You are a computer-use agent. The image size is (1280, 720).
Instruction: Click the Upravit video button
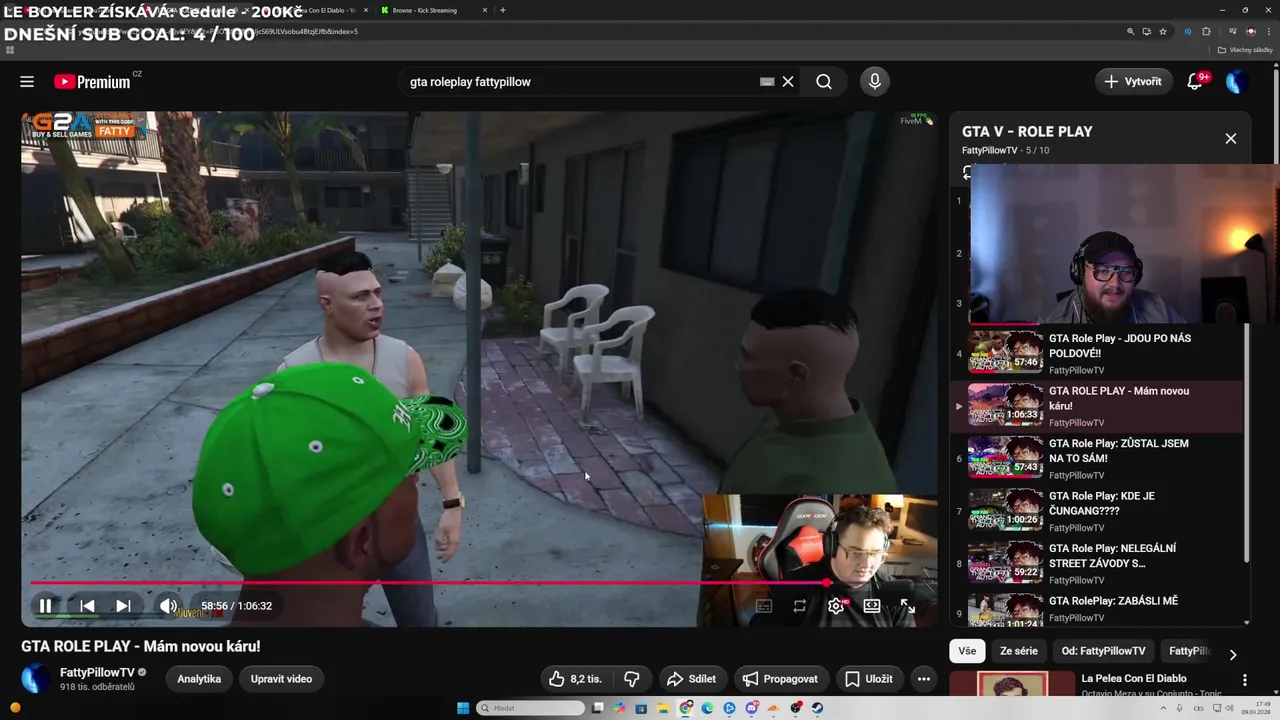[281, 679]
